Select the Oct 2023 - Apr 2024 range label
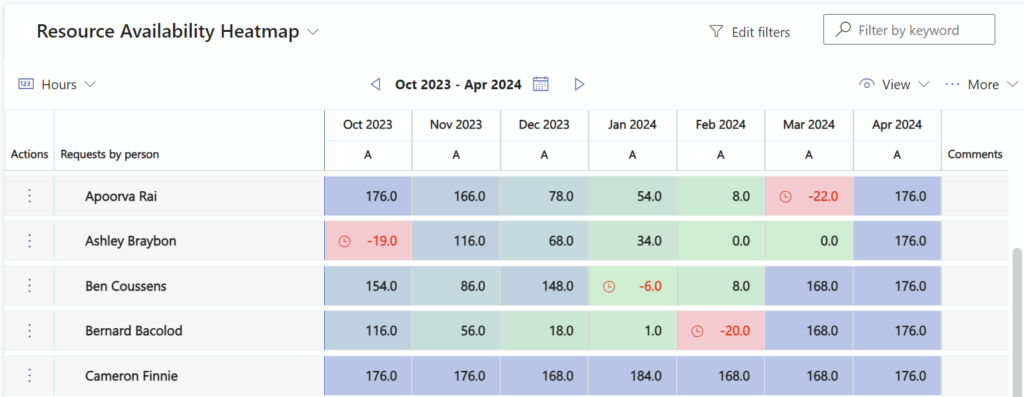Image resolution: width=1024 pixels, height=397 pixels. click(x=458, y=84)
